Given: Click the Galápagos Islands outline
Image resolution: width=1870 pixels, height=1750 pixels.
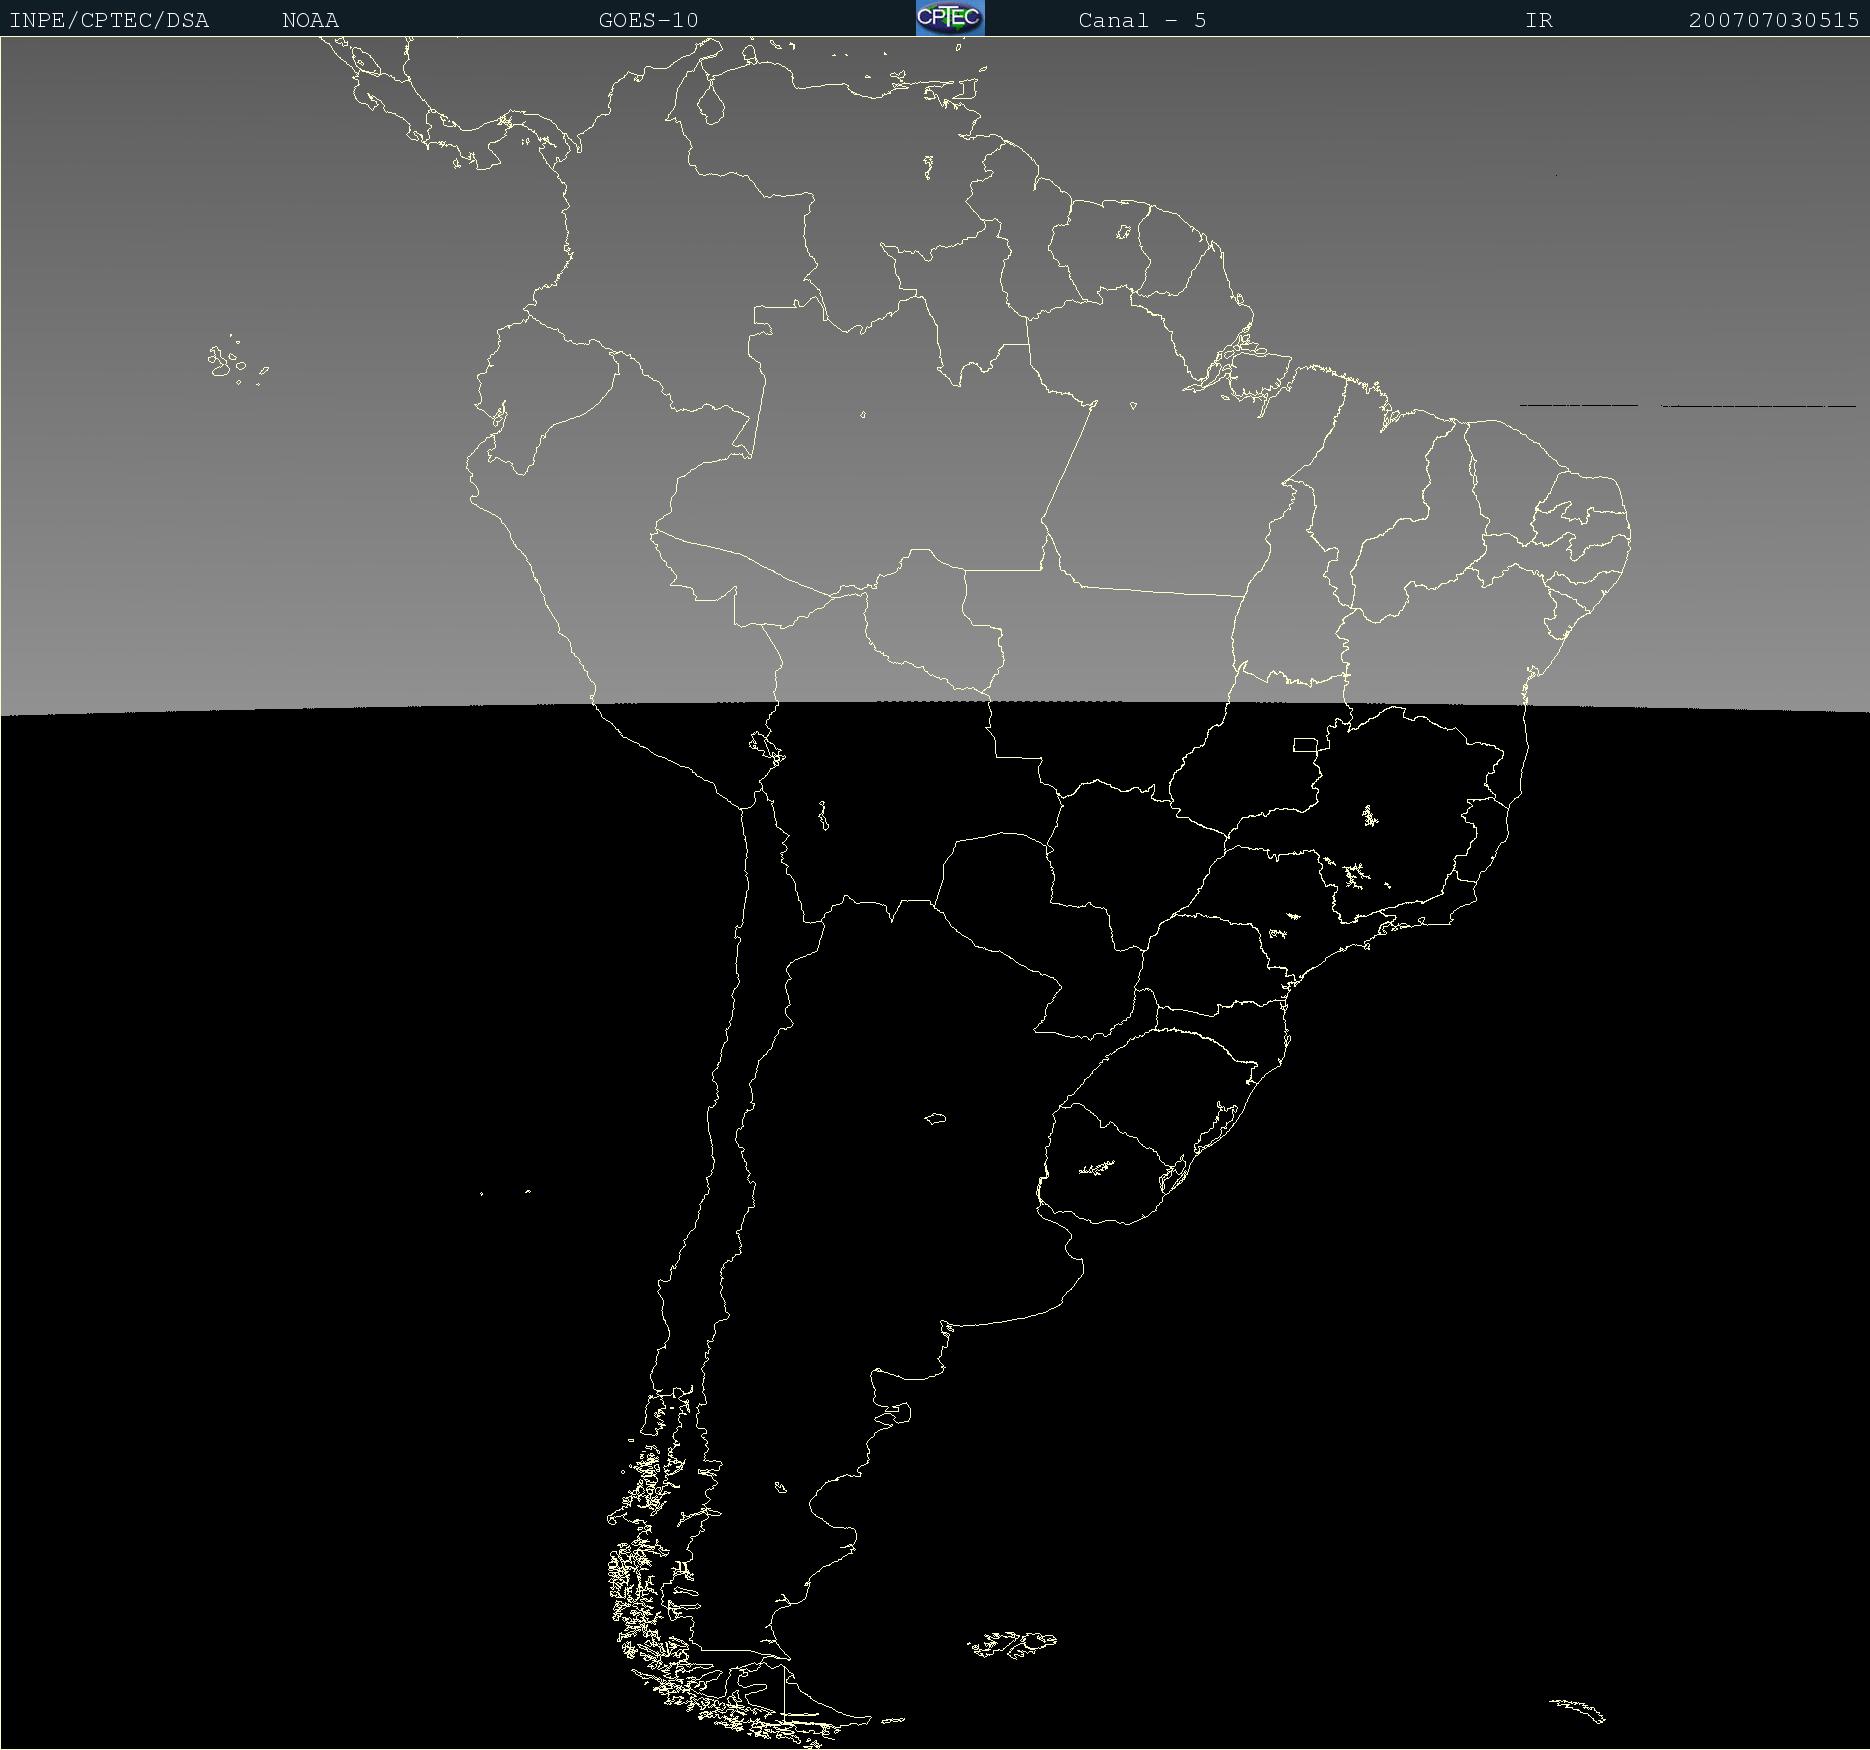Looking at the screenshot, I should [x=237, y=360].
